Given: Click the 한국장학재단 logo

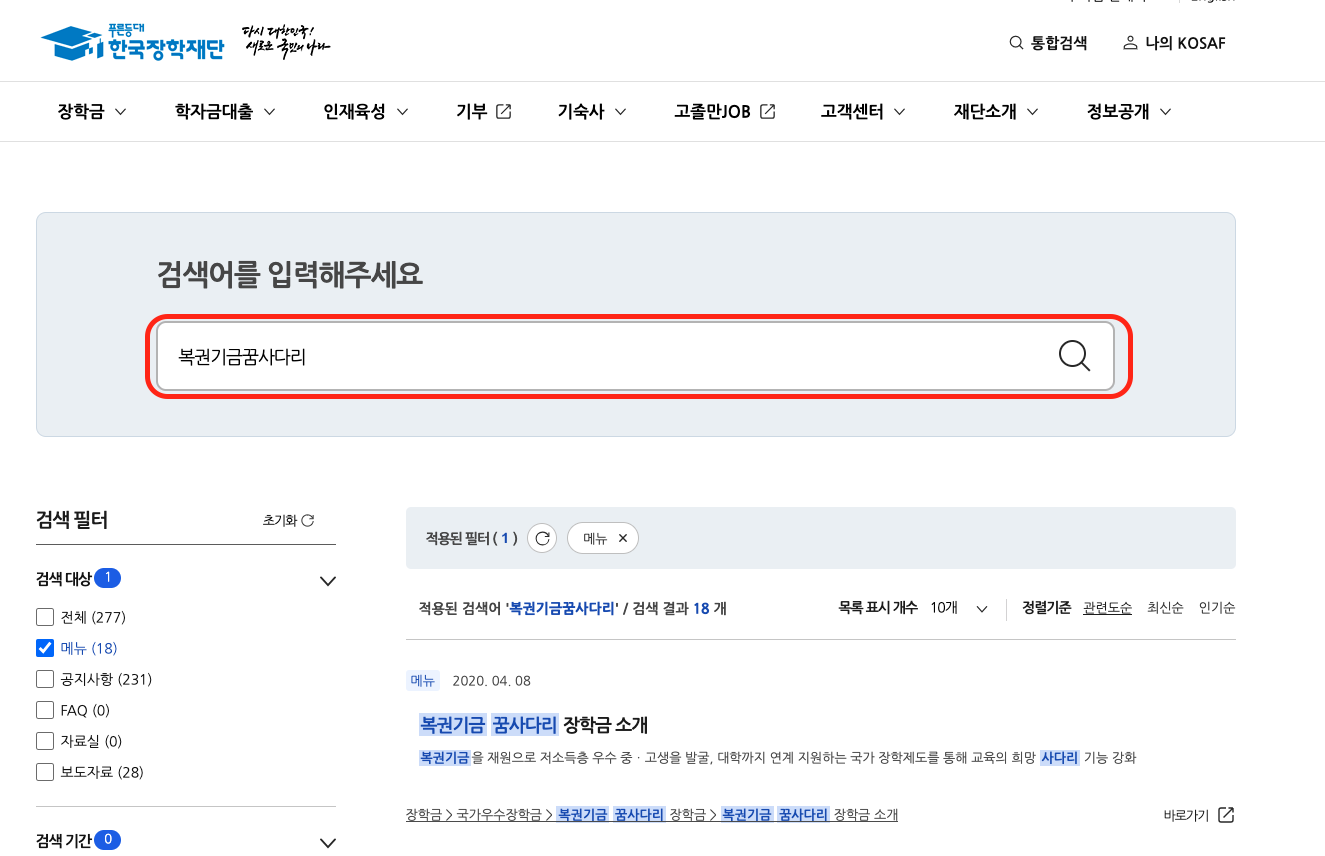Looking at the screenshot, I should pyautogui.click(x=130, y=40).
